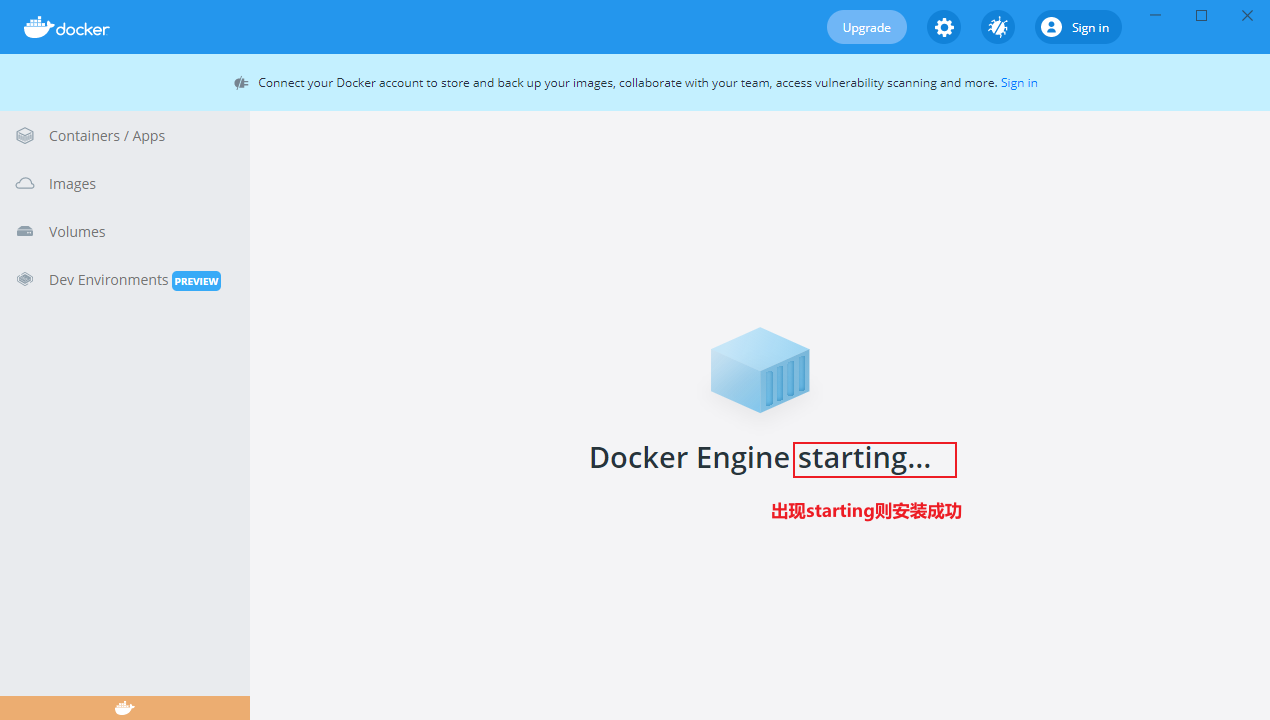
Task: Open Dev Environments preview section
Action: point(108,279)
